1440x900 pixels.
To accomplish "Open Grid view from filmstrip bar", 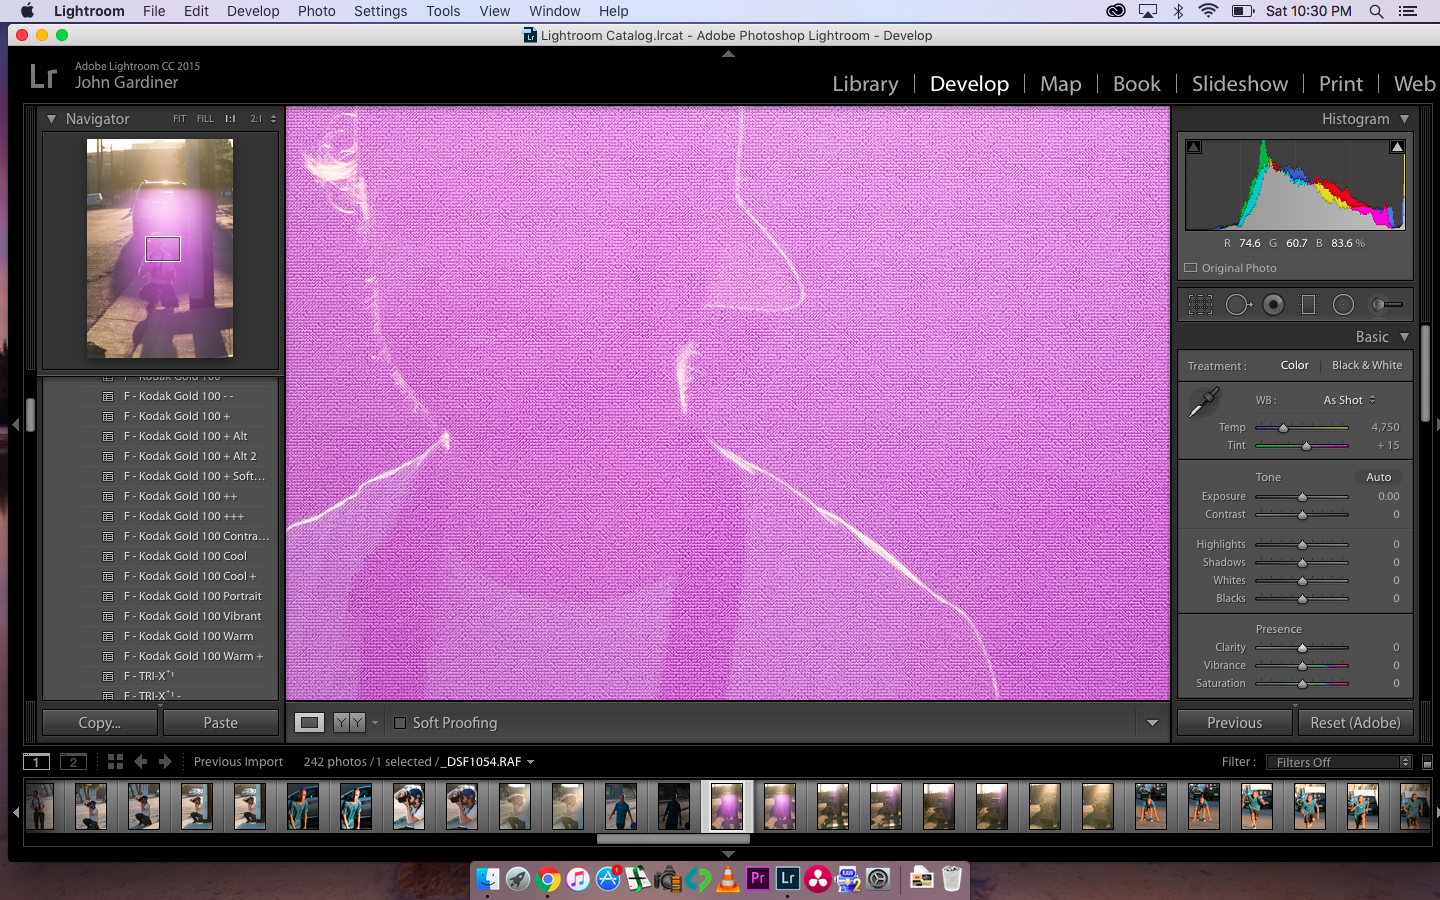I will pos(115,762).
